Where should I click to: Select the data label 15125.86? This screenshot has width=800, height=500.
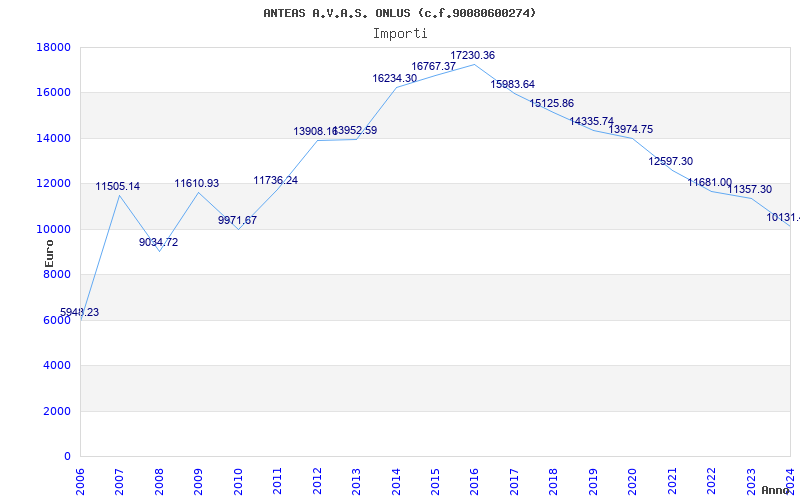coord(552,103)
